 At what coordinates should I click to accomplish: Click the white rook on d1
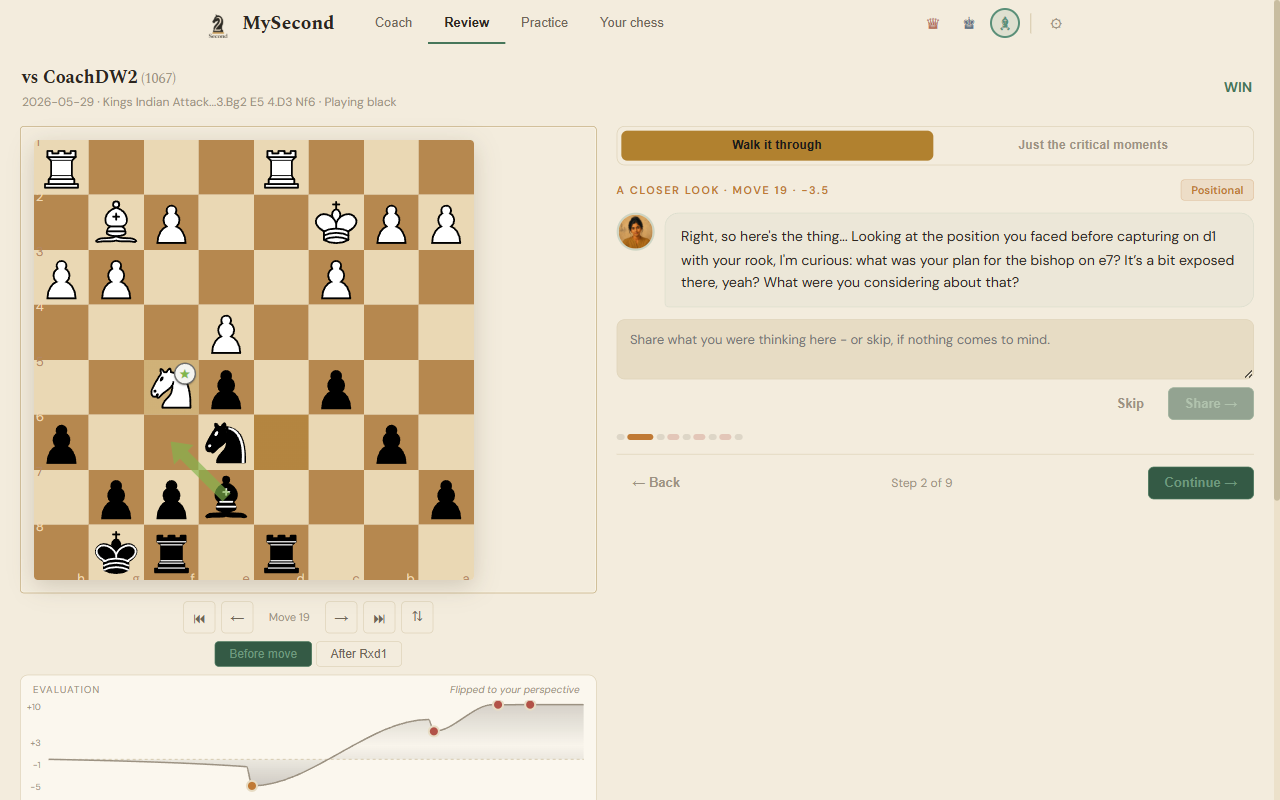click(x=281, y=167)
